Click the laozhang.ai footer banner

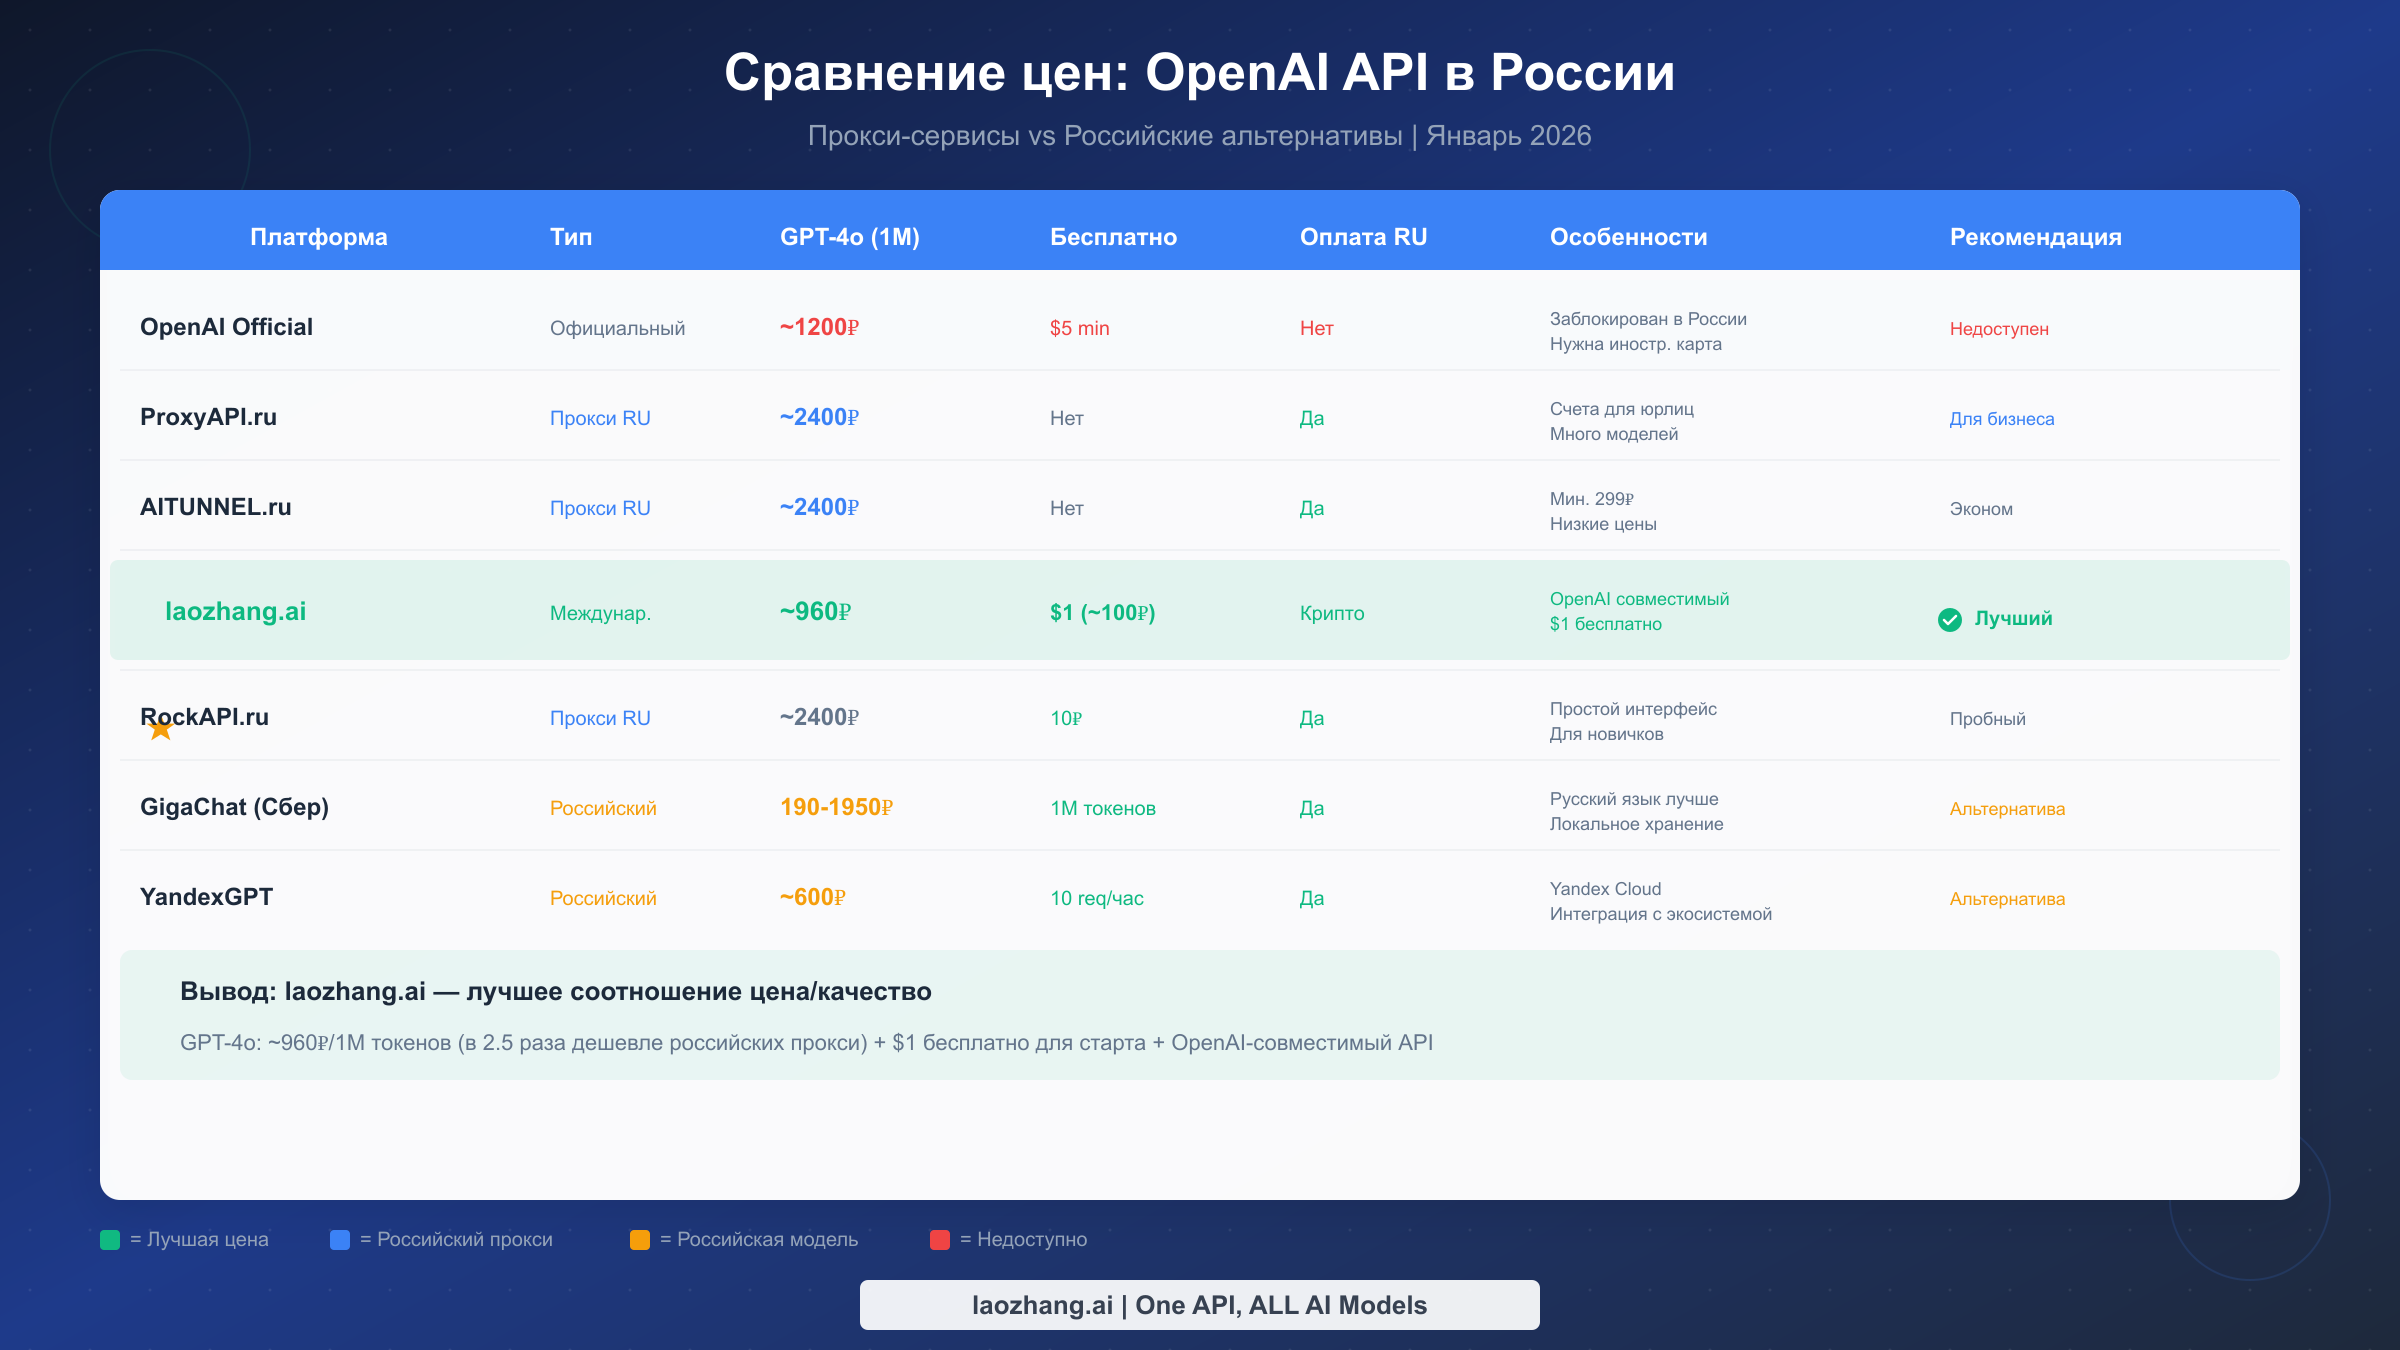pos(1199,1305)
